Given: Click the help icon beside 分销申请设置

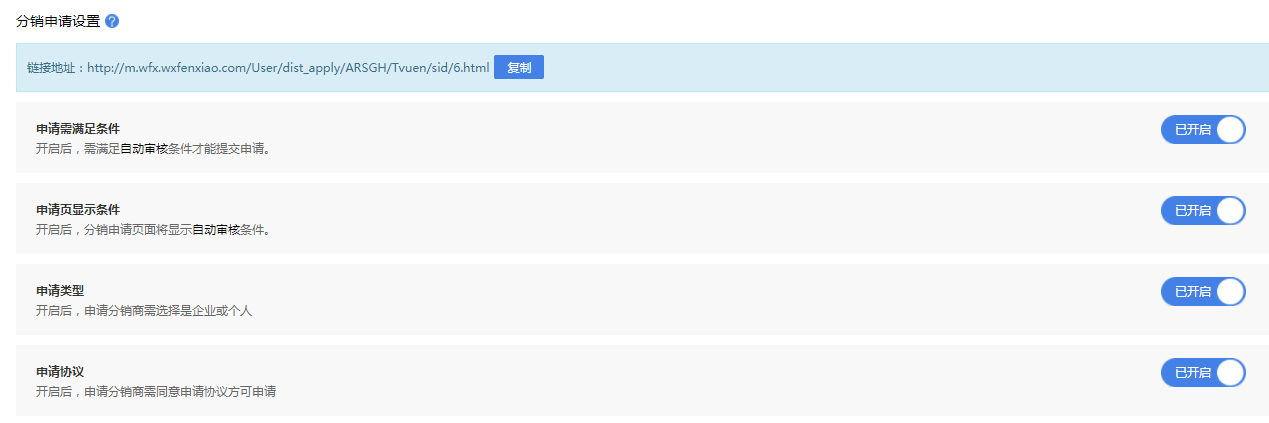Looking at the screenshot, I should 112,21.
